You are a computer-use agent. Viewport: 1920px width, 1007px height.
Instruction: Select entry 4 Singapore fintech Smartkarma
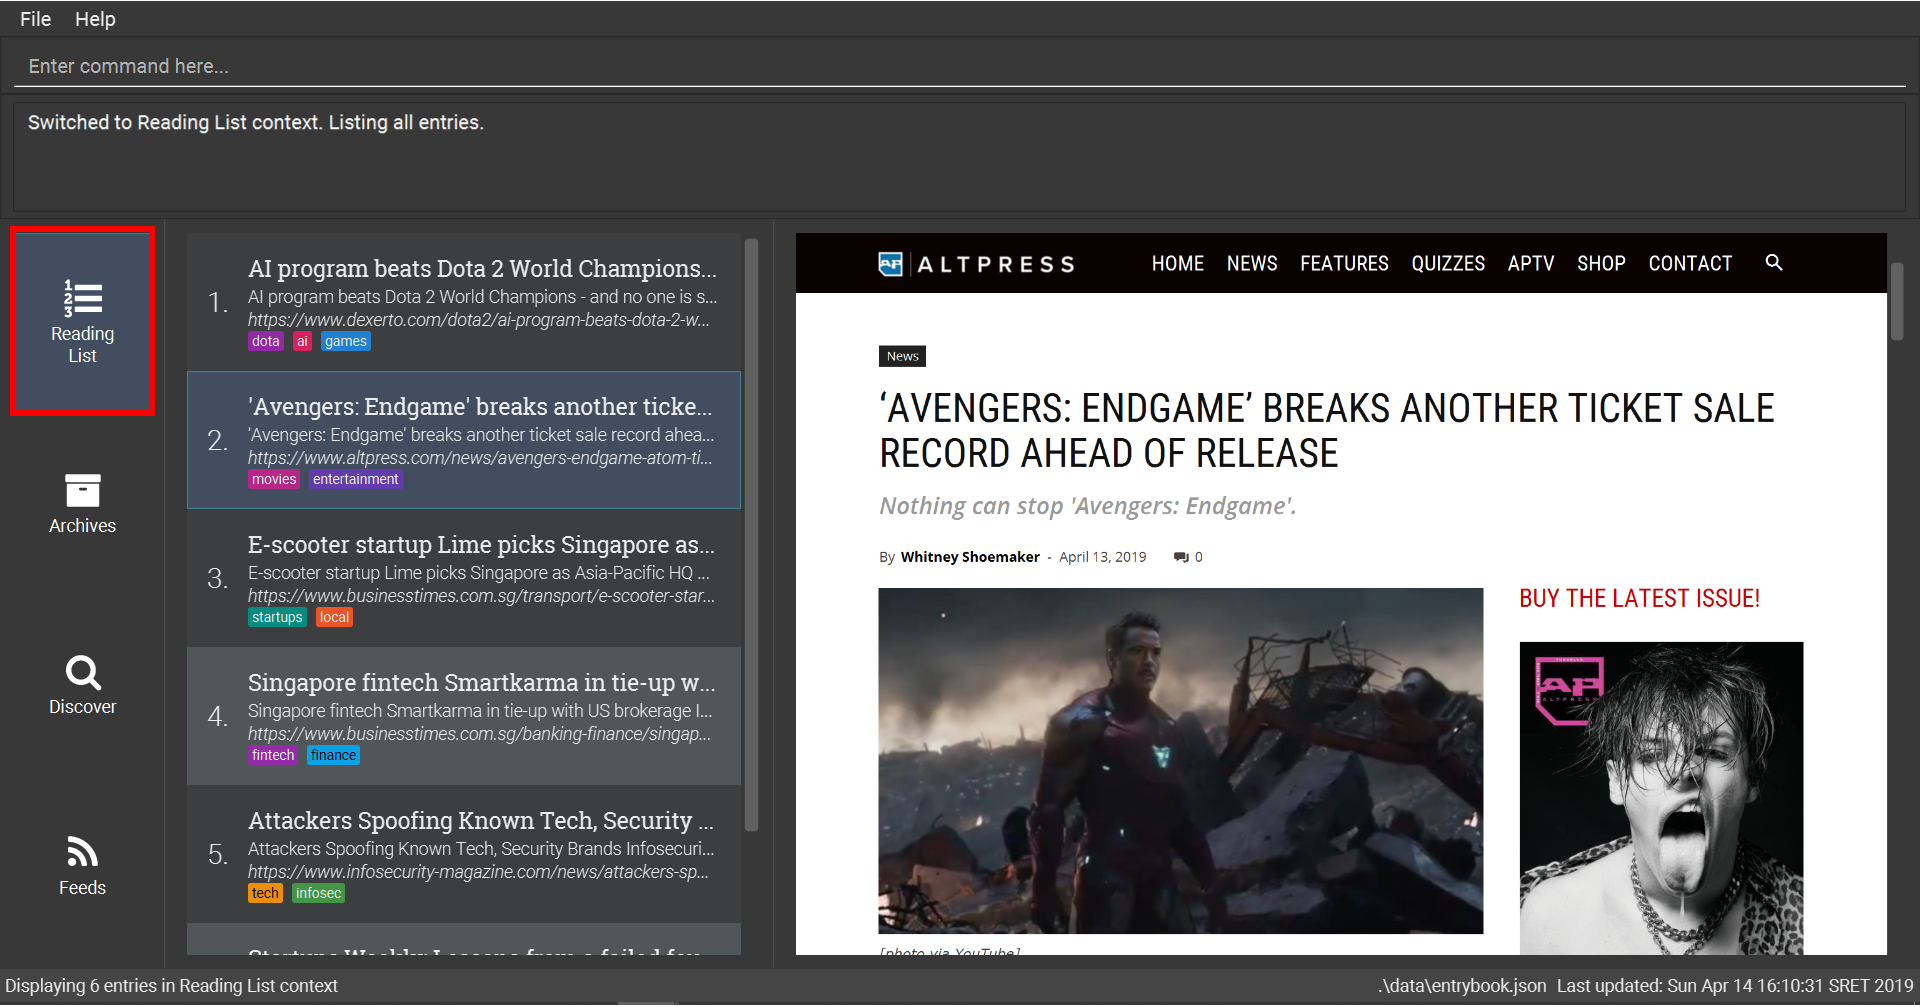click(x=464, y=716)
